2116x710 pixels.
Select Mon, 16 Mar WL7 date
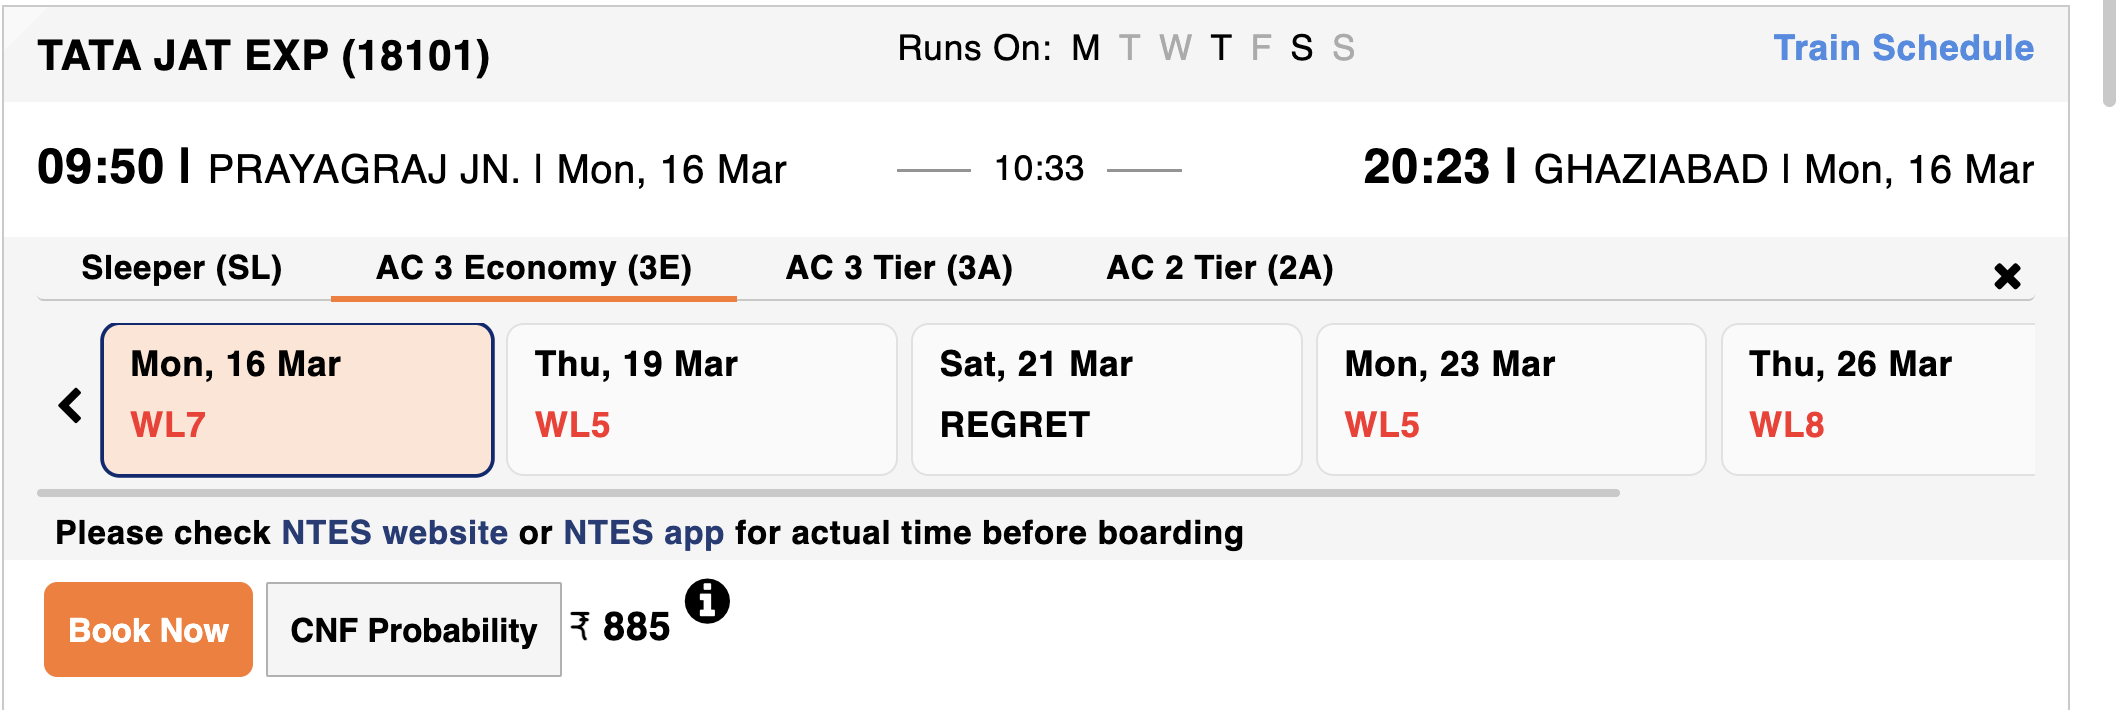pyautogui.click(x=297, y=399)
